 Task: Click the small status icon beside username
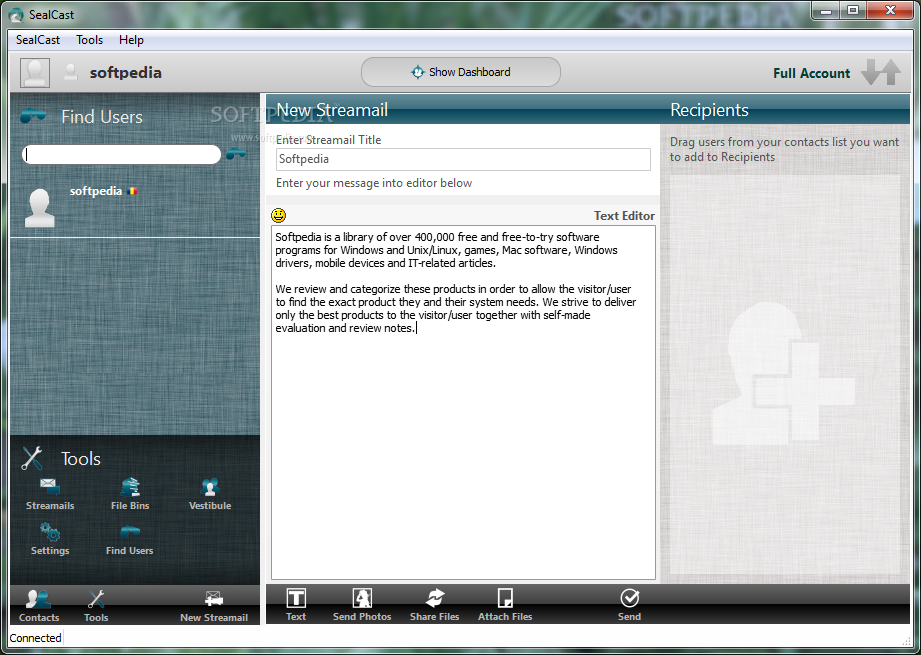[x=71, y=72]
